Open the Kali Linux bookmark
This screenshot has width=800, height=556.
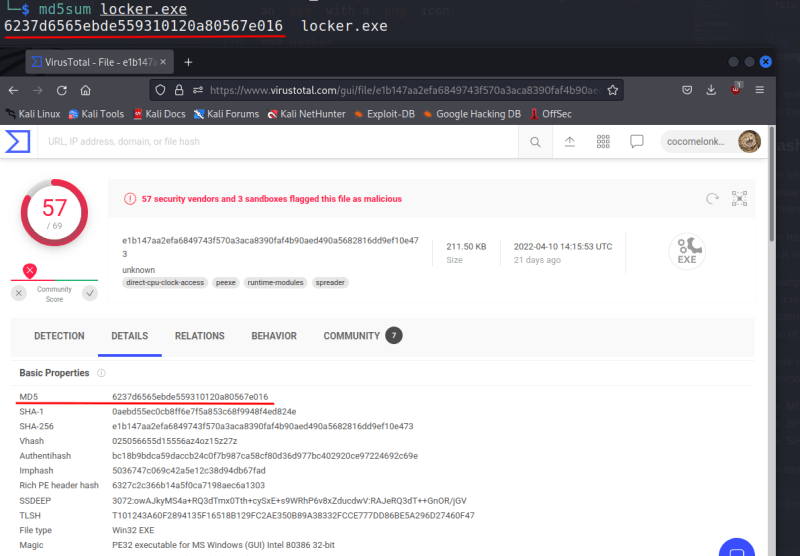point(33,114)
